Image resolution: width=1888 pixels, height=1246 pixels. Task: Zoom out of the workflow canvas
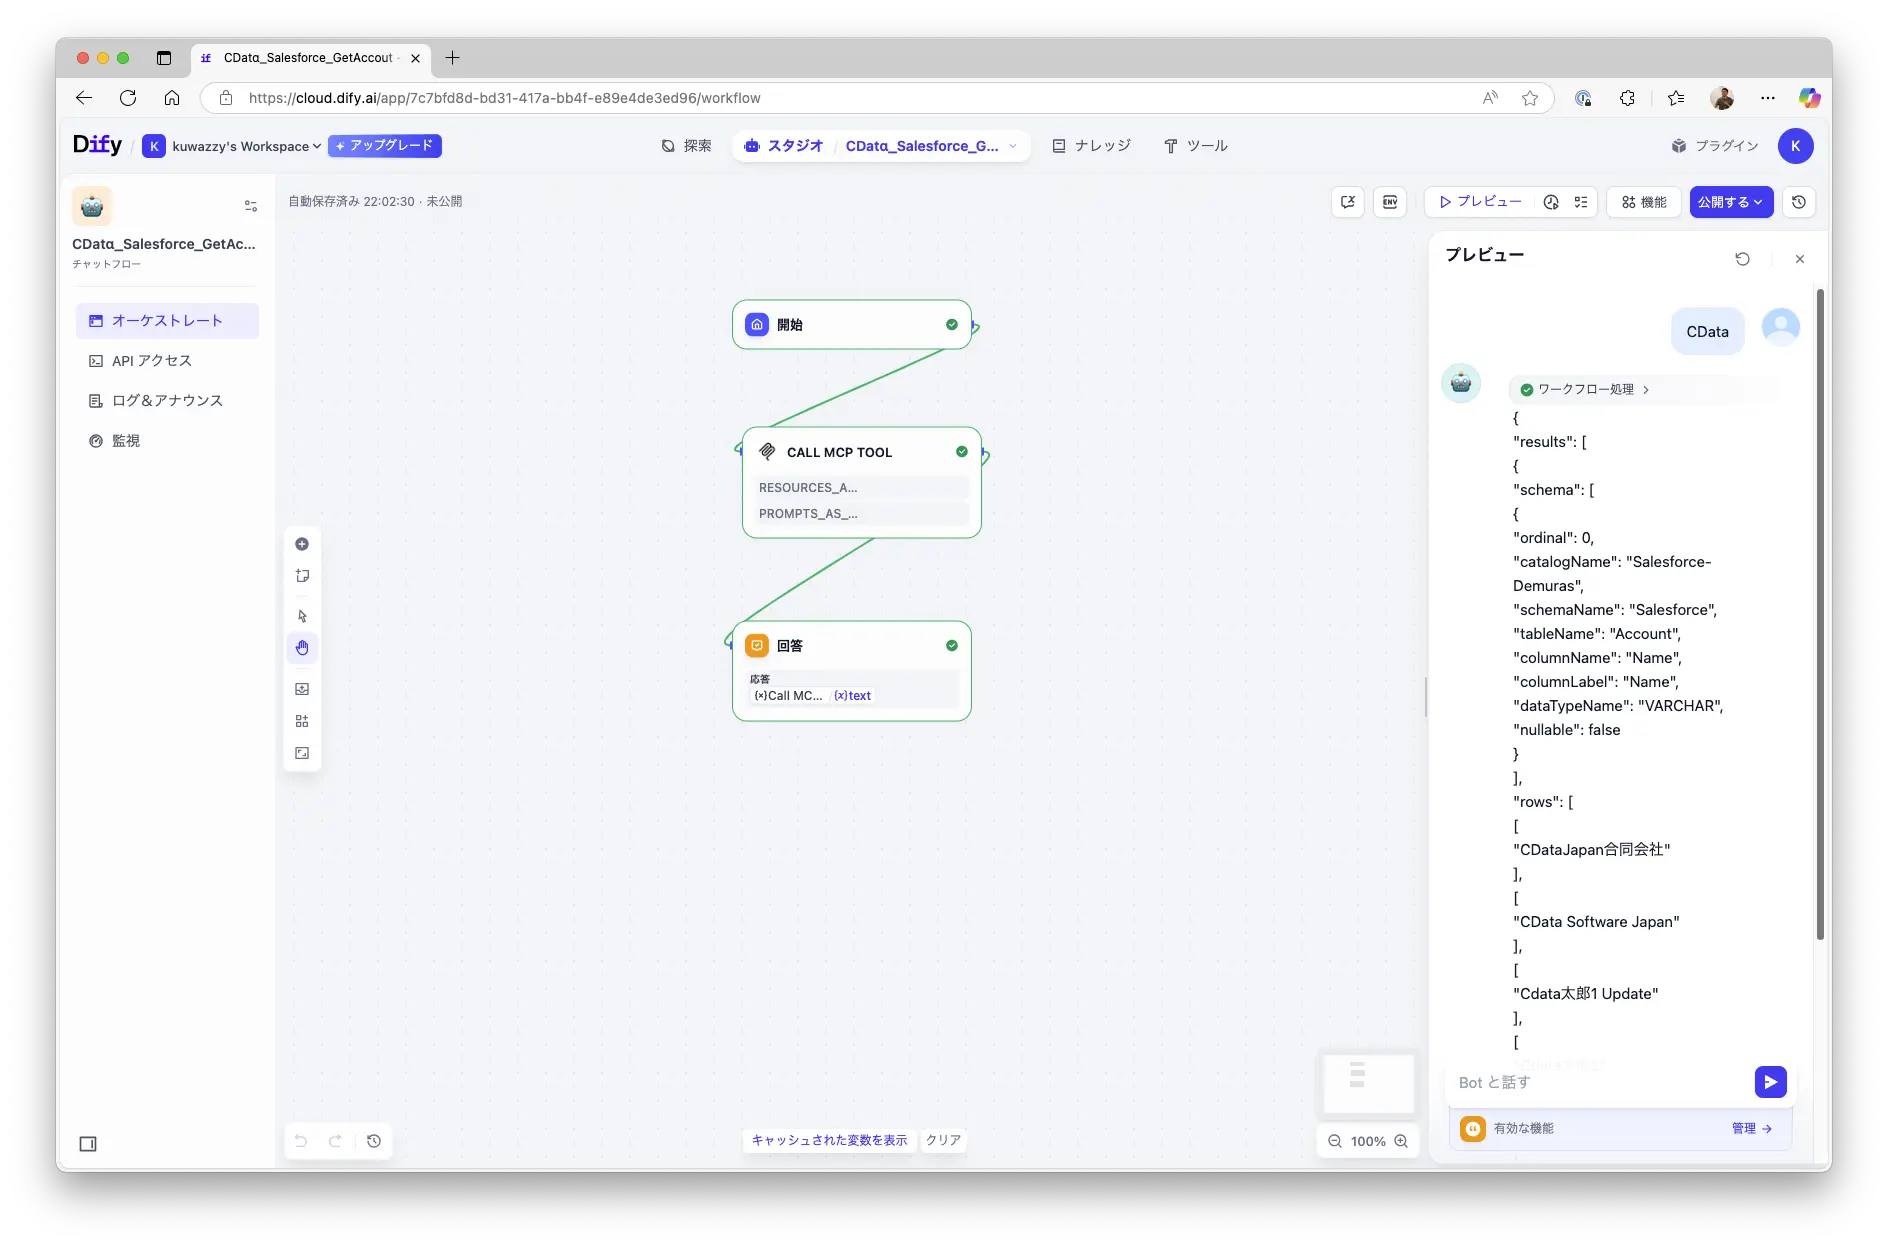(x=1335, y=1141)
